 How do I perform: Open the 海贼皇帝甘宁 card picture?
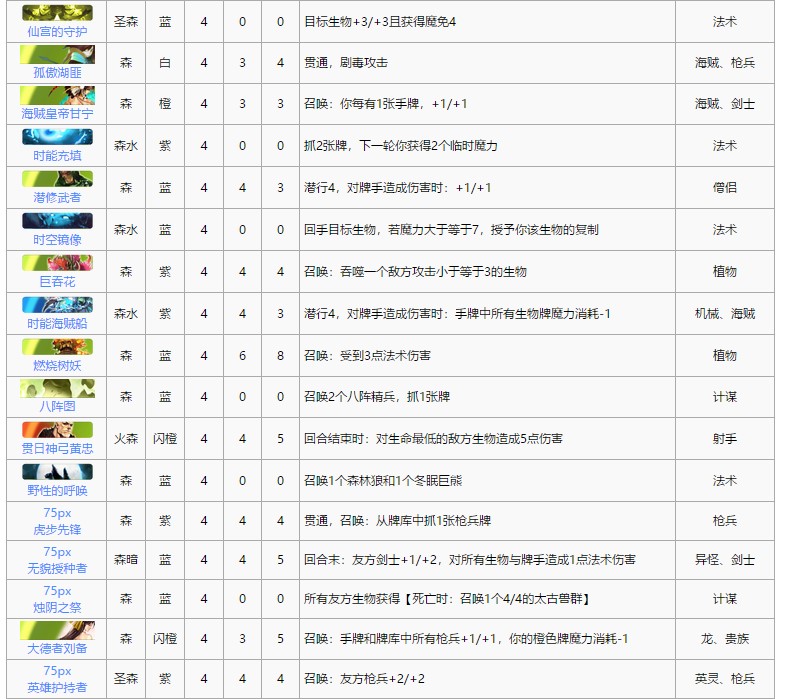click(57, 96)
